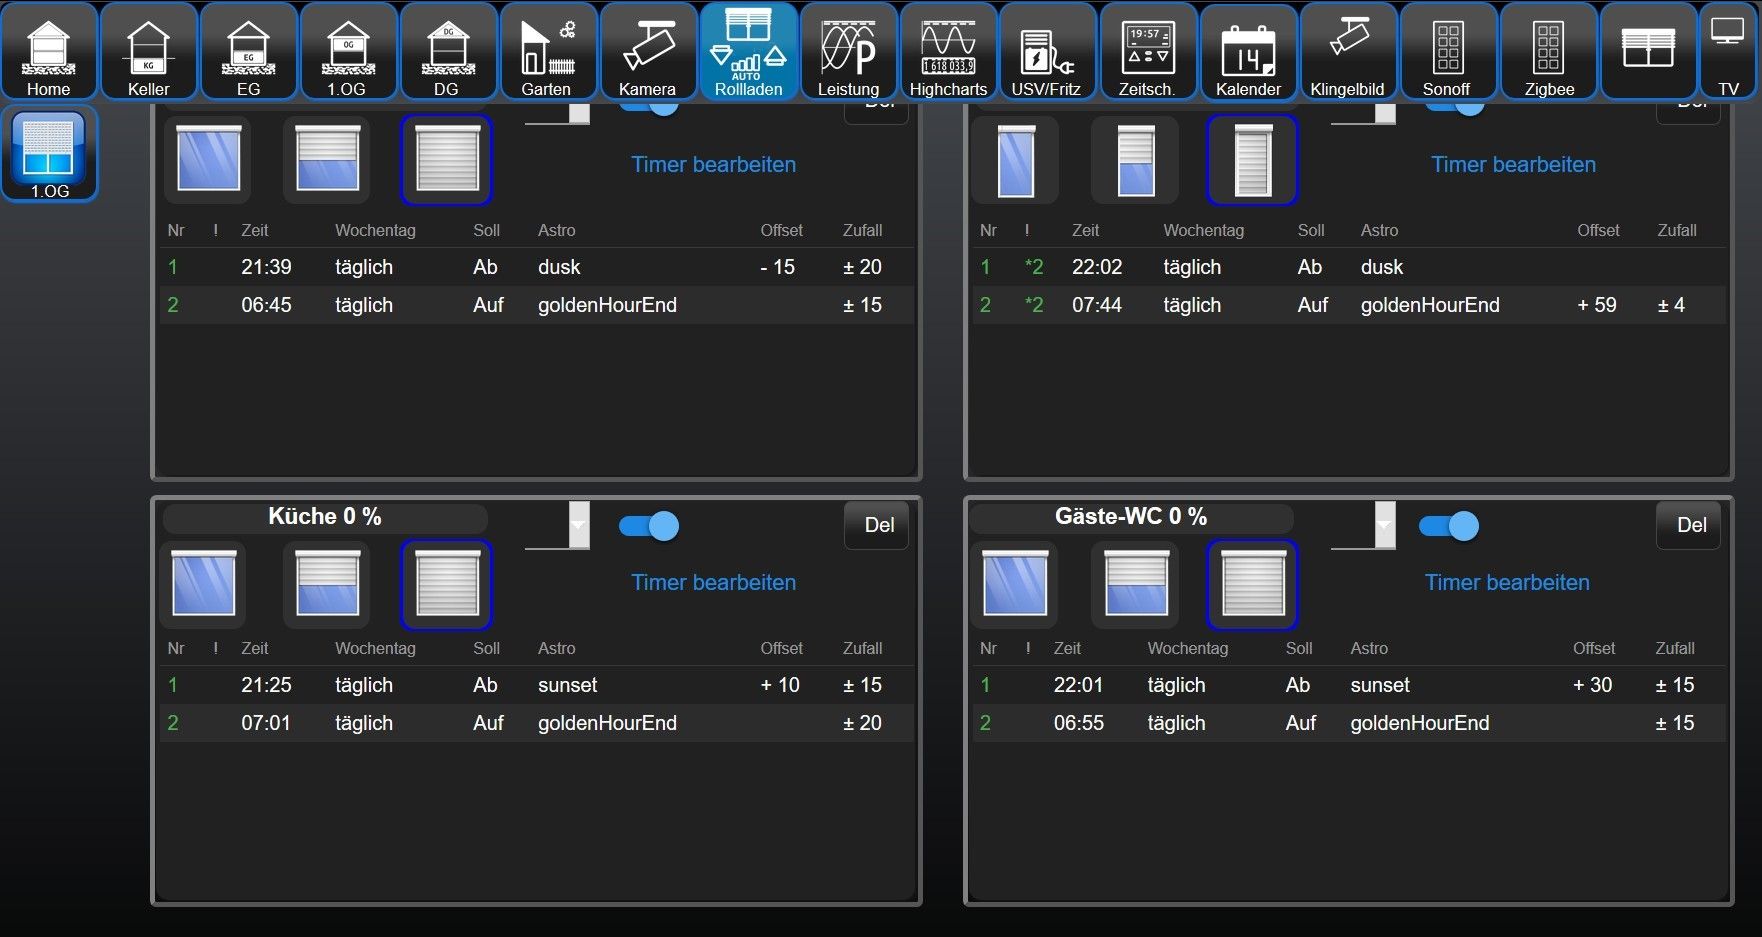Fully open the Gäste-WC shutter
The height and width of the screenshot is (937, 1762).
pyautogui.click(x=1015, y=584)
